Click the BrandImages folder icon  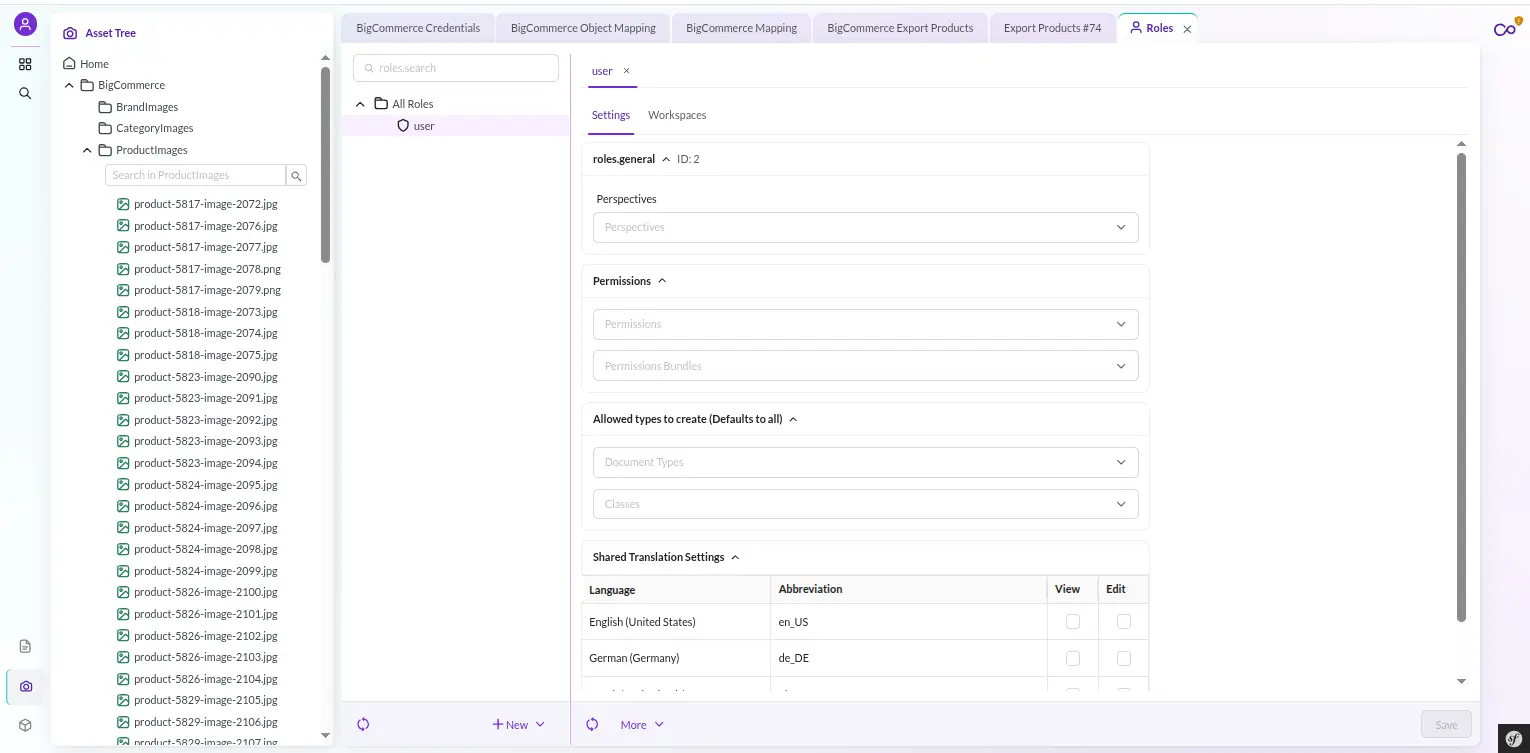click(x=105, y=106)
